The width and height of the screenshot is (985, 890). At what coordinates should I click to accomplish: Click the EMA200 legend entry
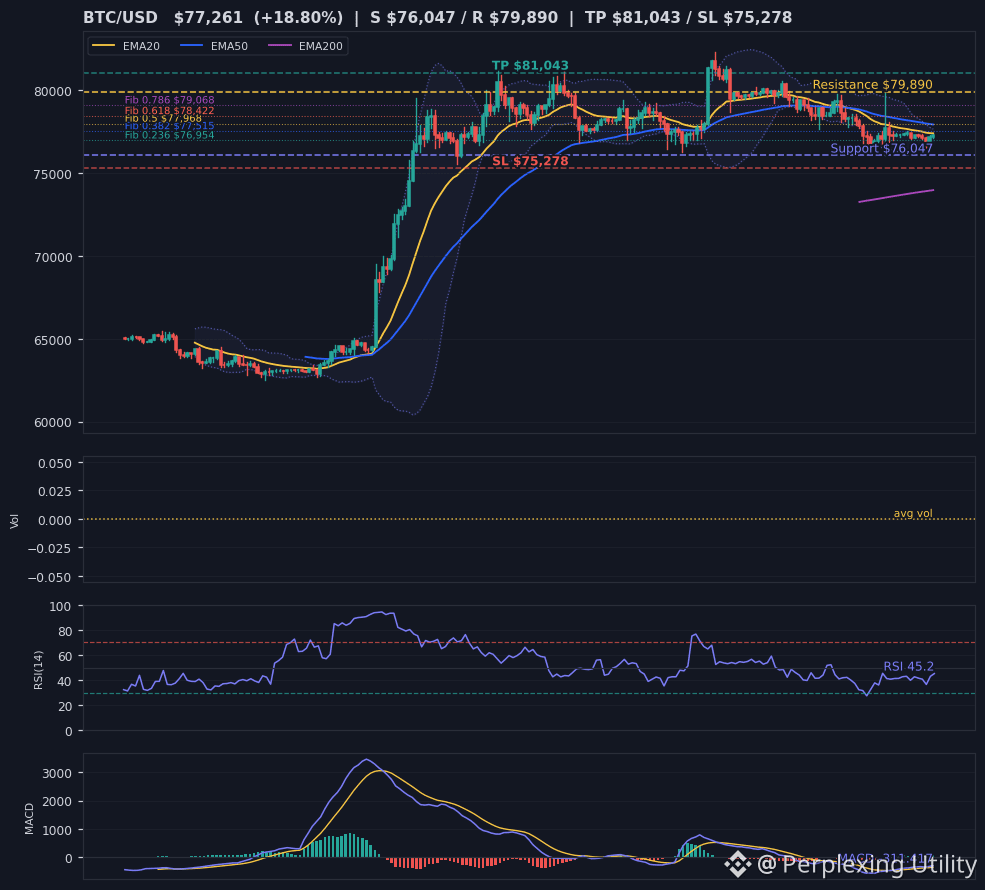point(305,46)
